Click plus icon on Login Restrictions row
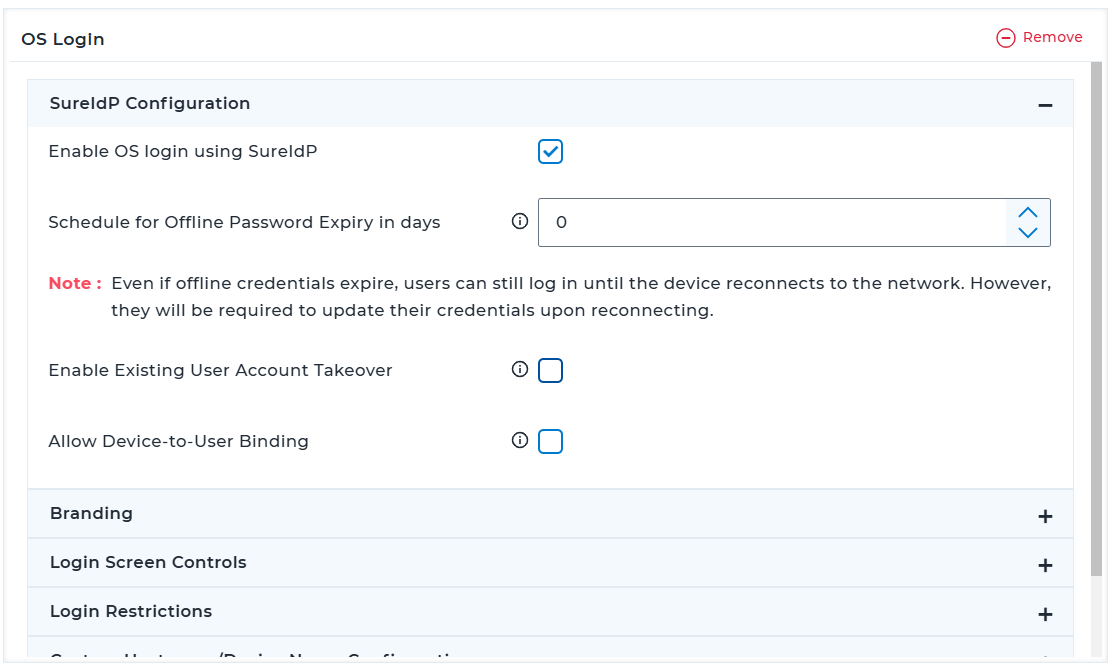This screenshot has height=664, width=1114. coord(1045,614)
